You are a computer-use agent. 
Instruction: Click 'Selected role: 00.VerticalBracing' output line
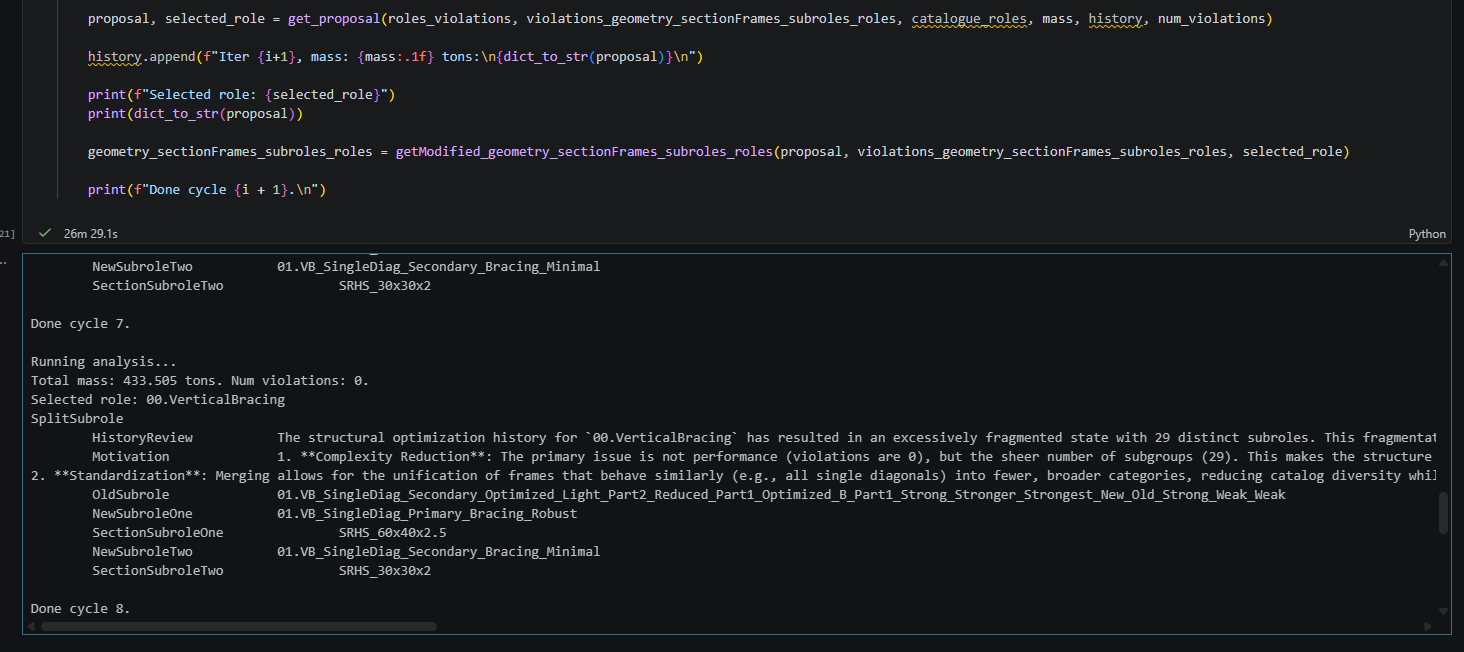tap(158, 400)
